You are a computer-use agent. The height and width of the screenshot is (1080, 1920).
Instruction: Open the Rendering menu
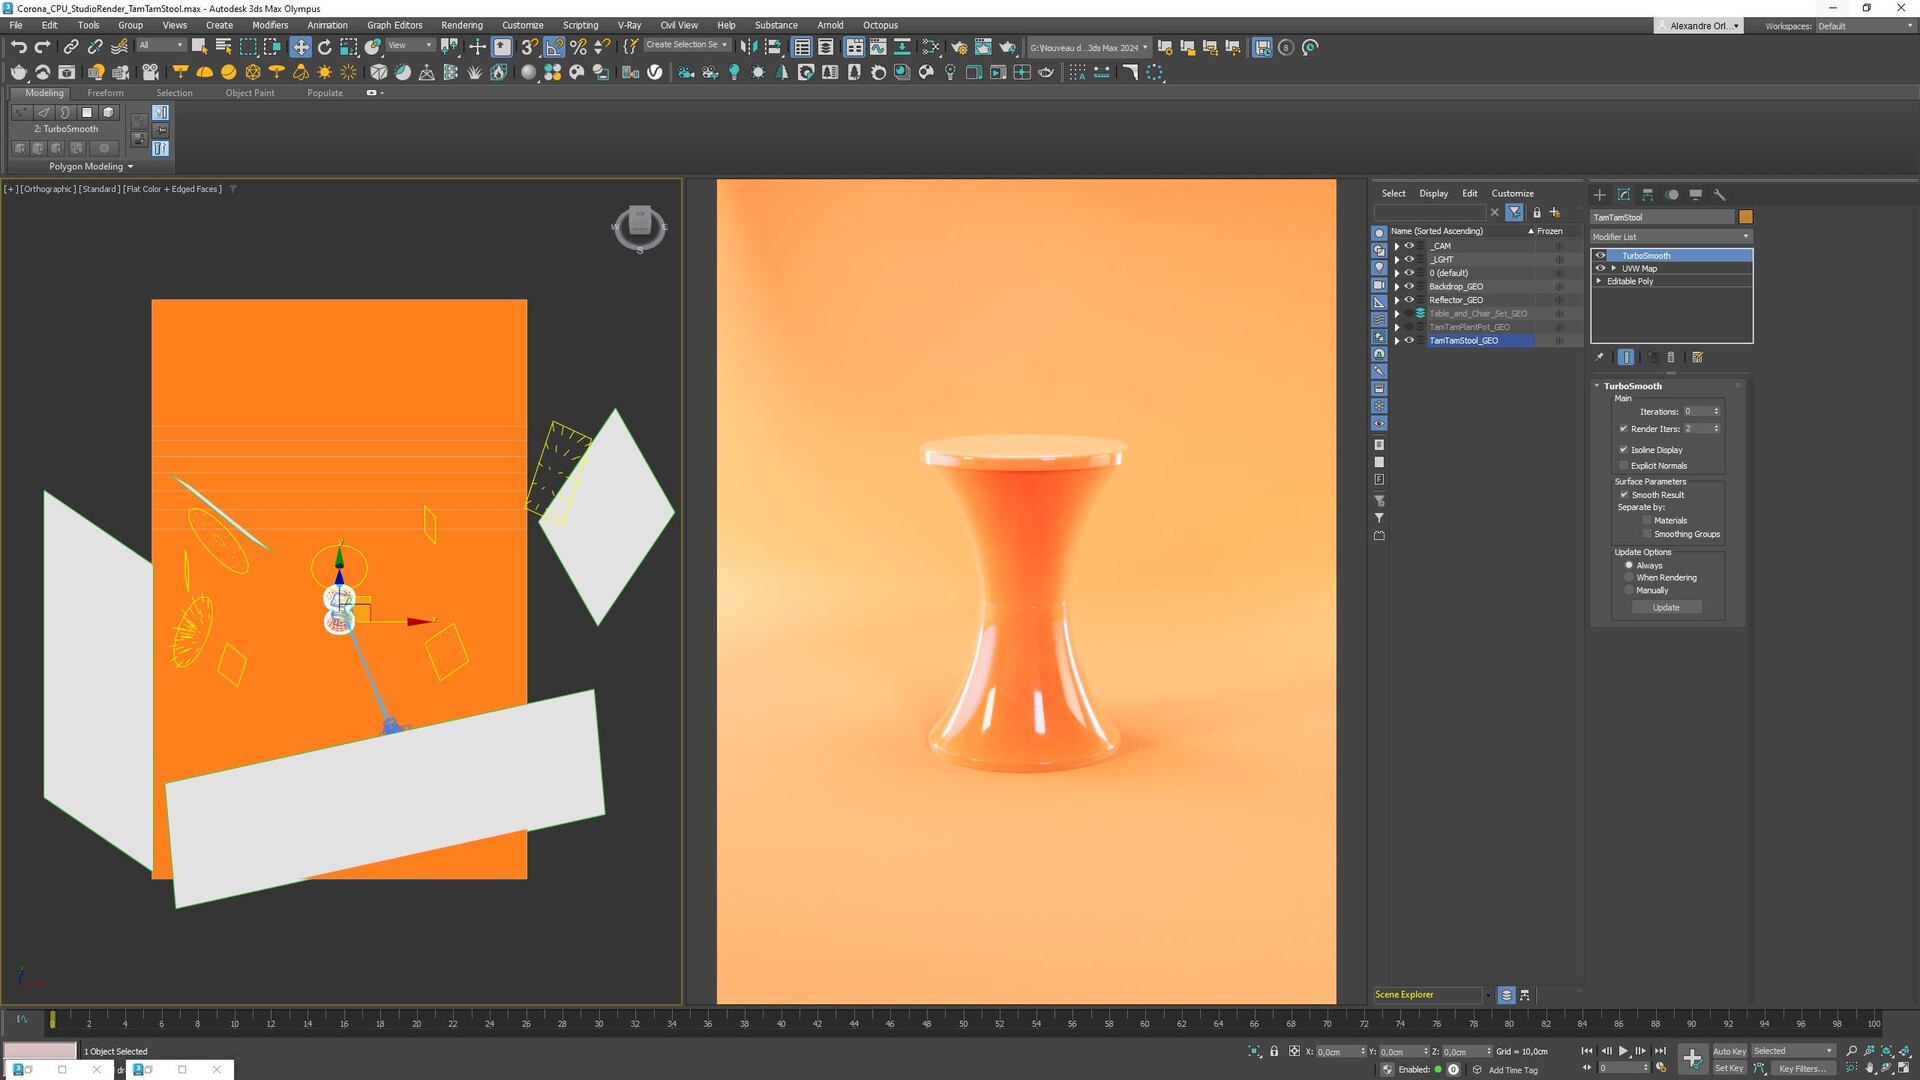[x=461, y=25]
